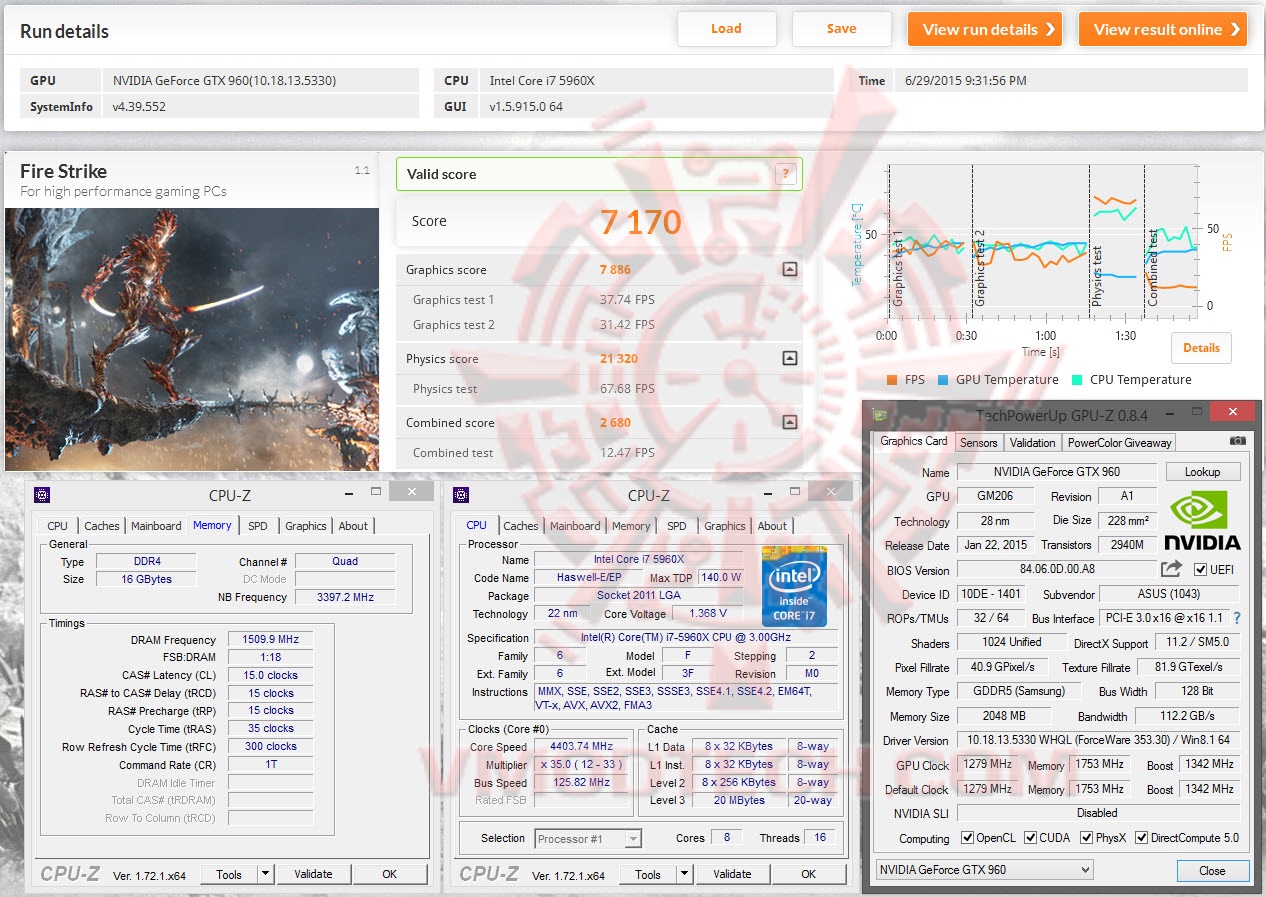
Task: Click the Fire Strike score 7 170
Action: tap(641, 221)
